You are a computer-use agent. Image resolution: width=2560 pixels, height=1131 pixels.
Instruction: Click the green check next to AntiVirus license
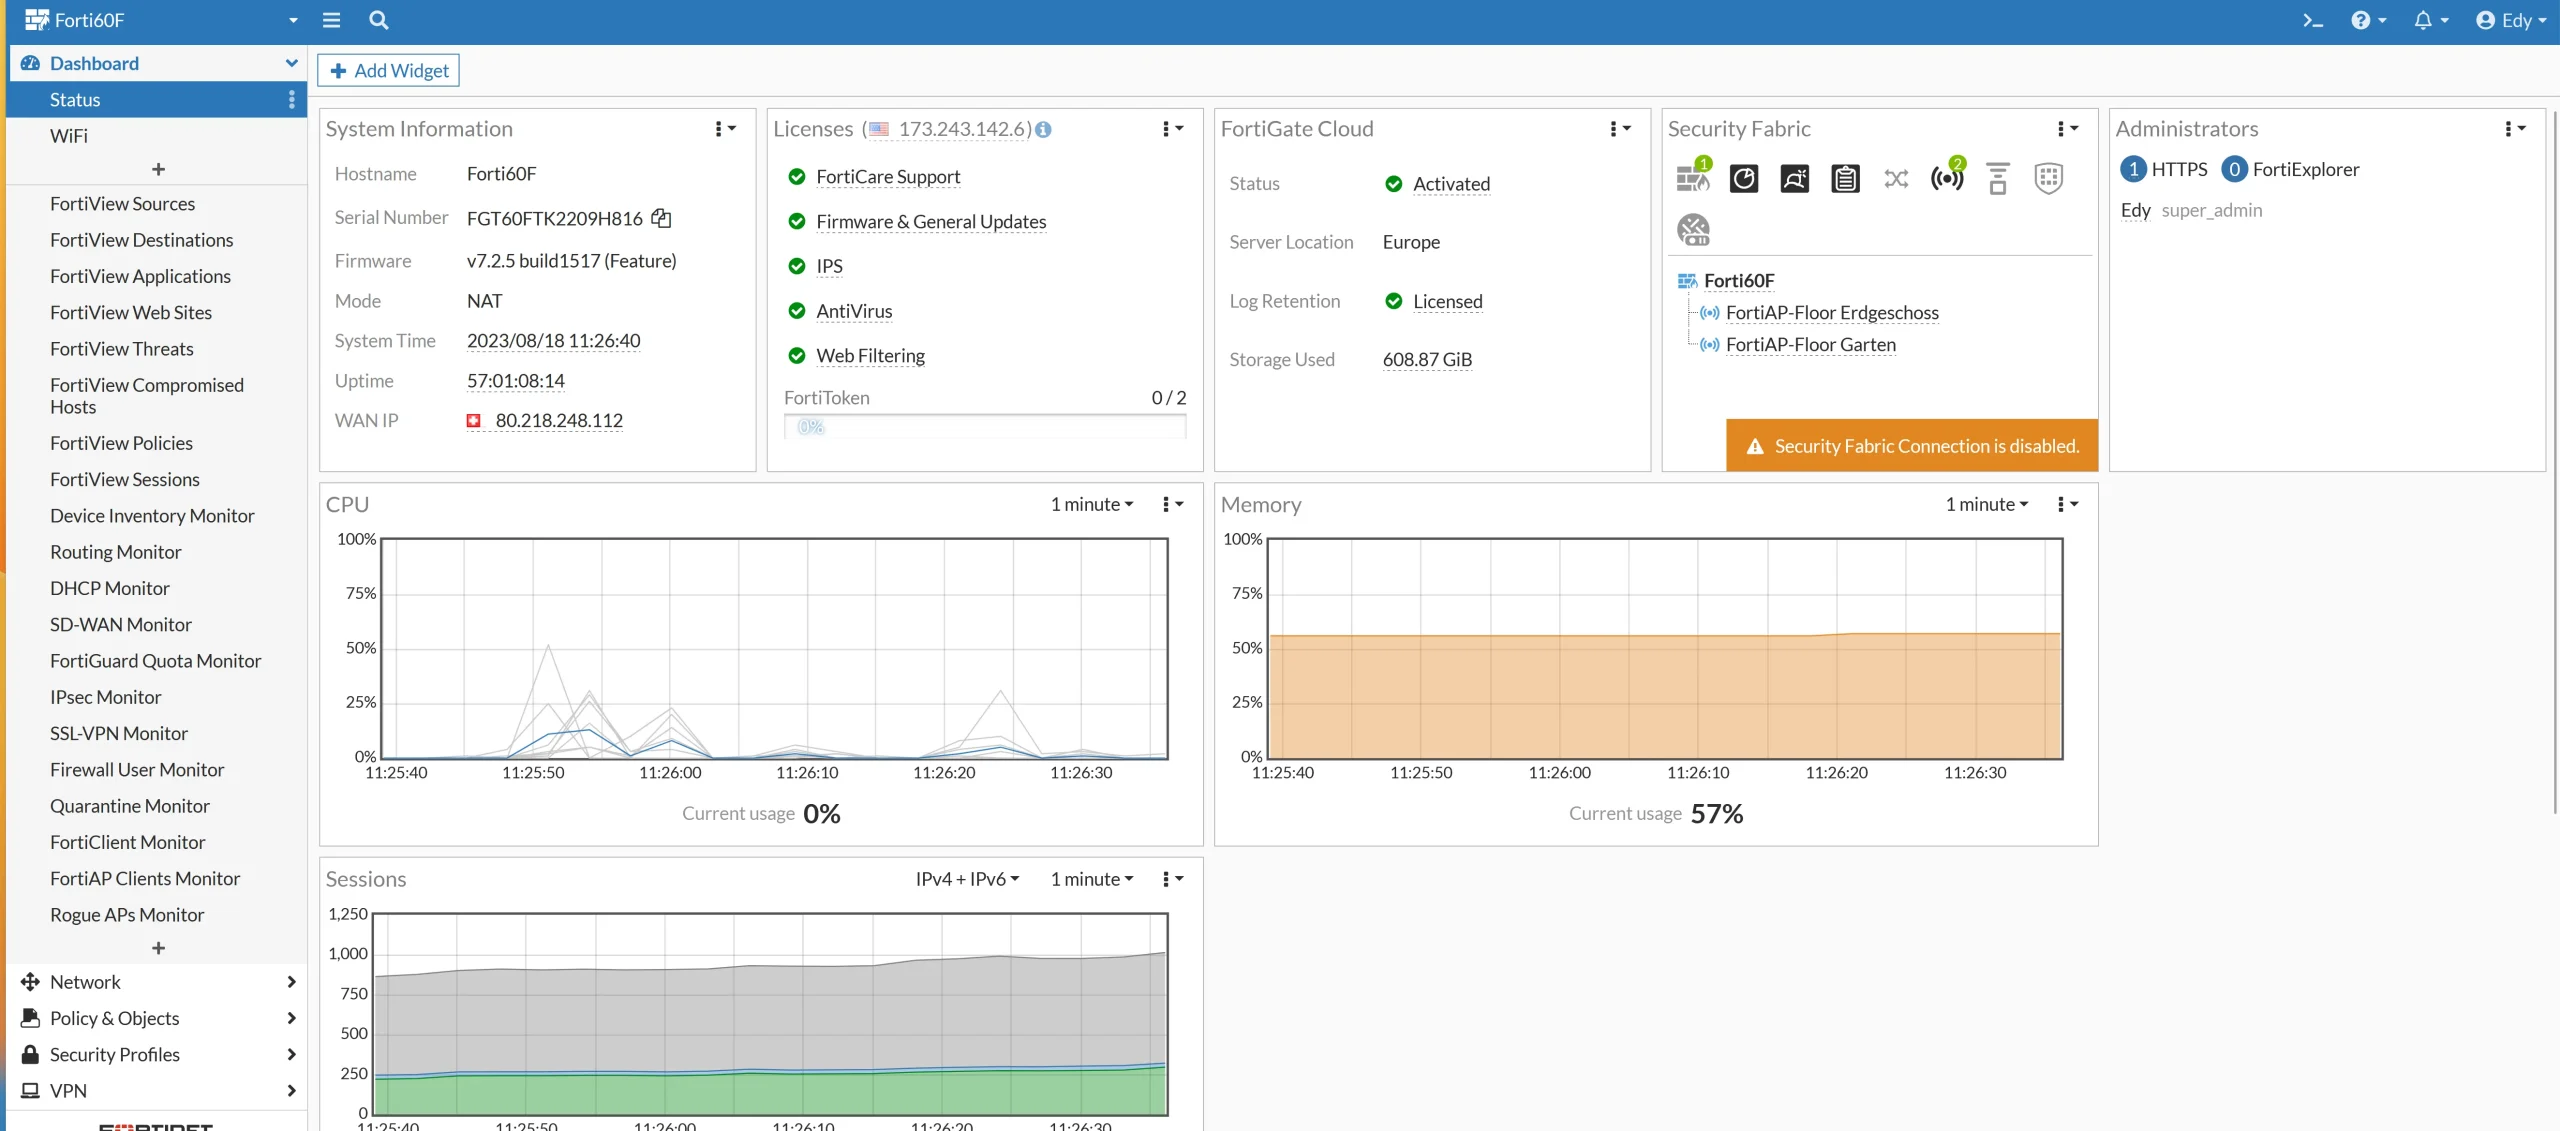[796, 311]
